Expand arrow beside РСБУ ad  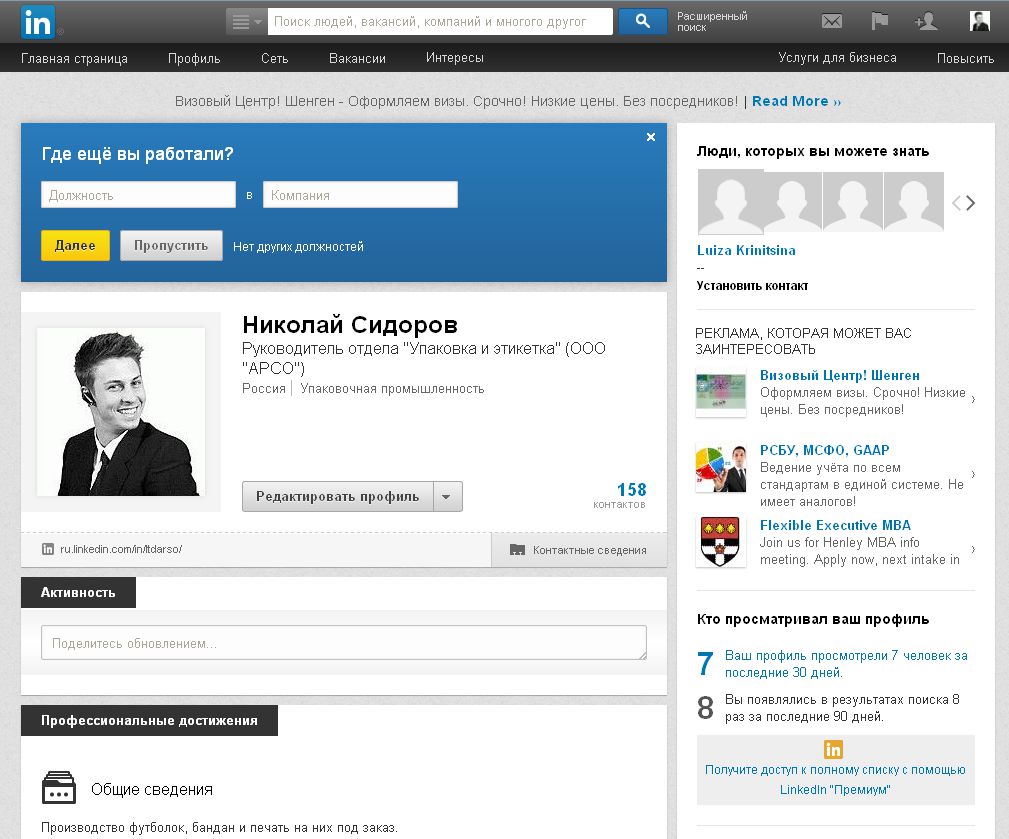[973, 474]
